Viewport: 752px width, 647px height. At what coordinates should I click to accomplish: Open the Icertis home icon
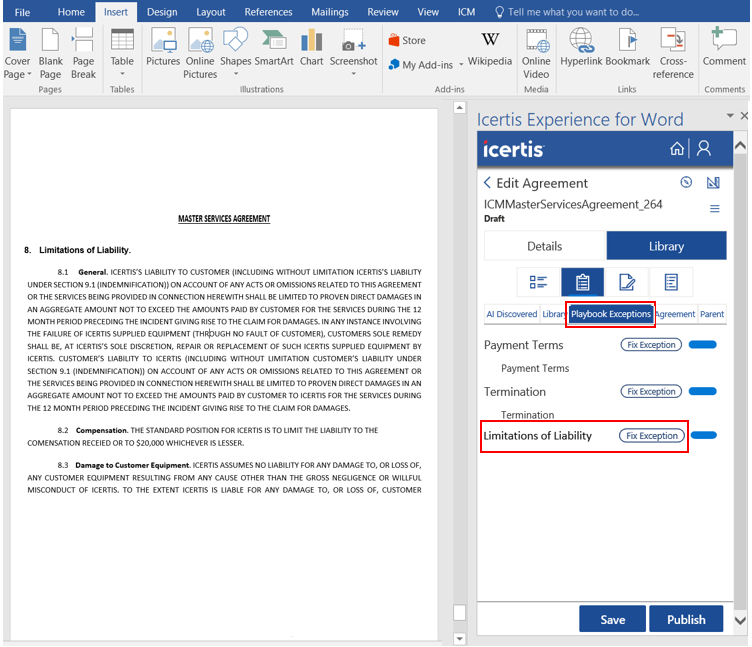pyautogui.click(x=677, y=149)
